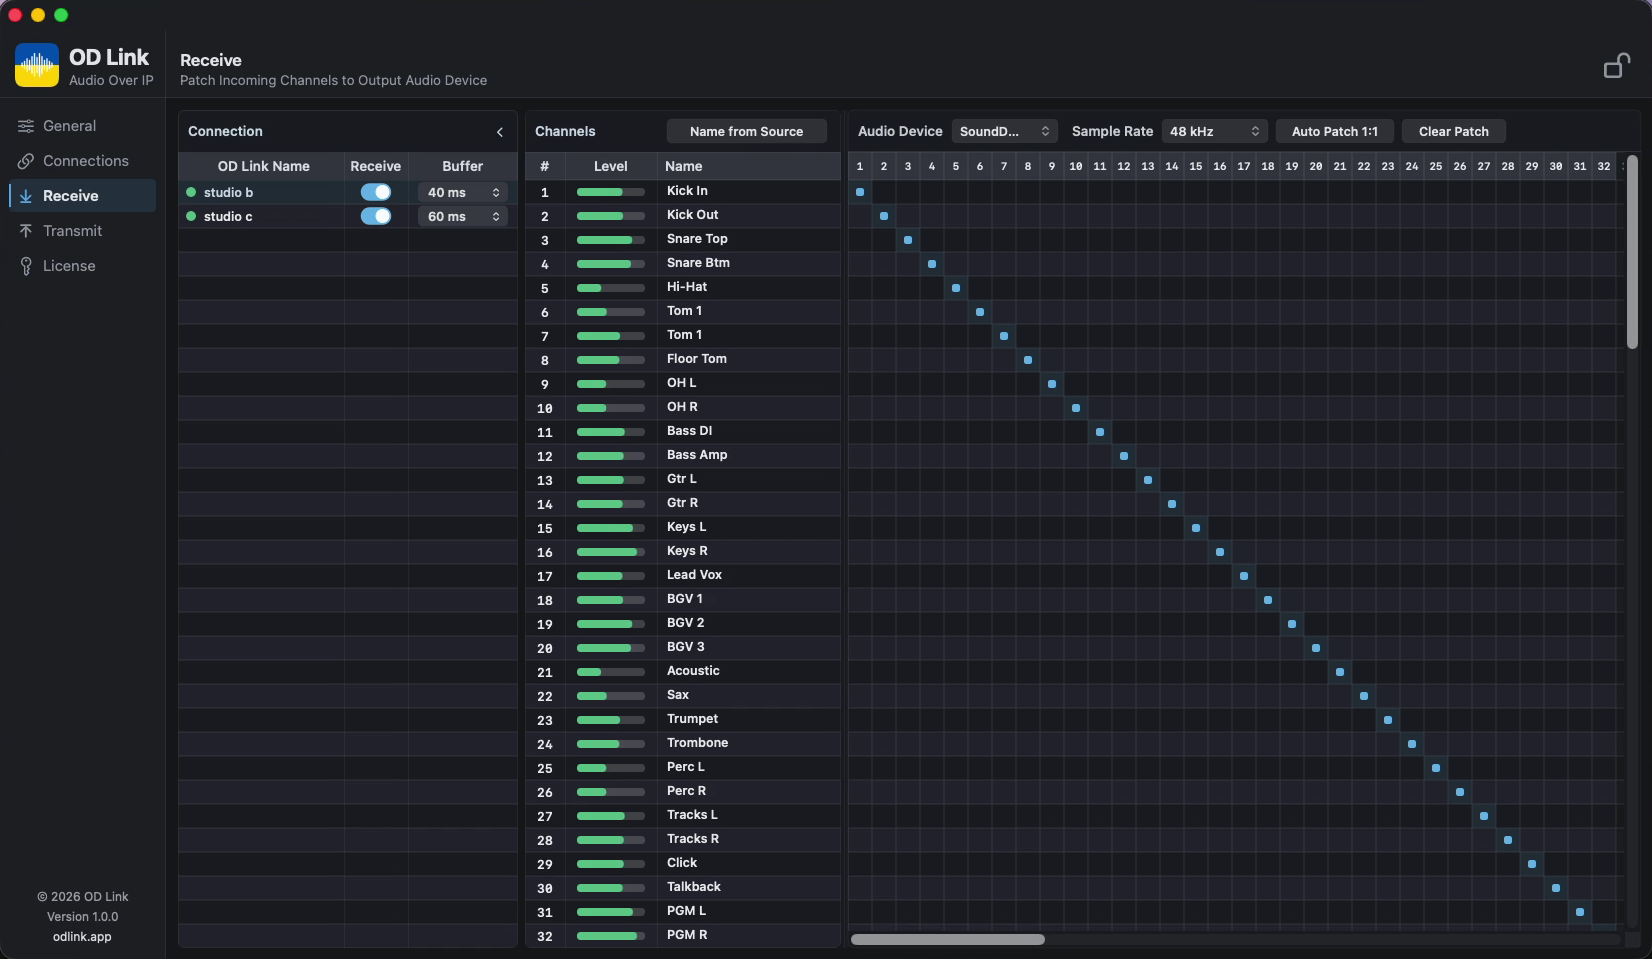Click the OD Link Name column header
The height and width of the screenshot is (959, 1652).
click(264, 166)
